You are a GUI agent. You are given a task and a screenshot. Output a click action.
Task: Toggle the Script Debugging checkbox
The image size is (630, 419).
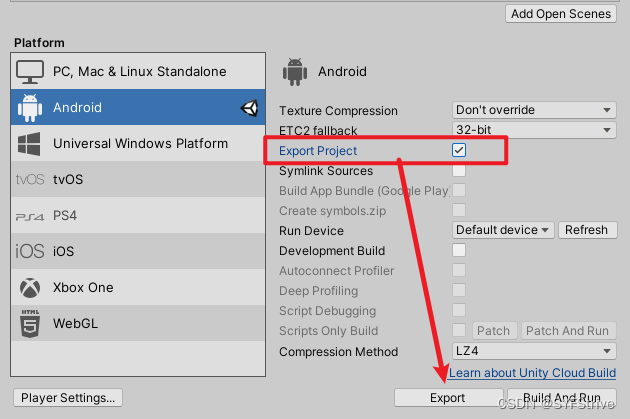(x=459, y=310)
